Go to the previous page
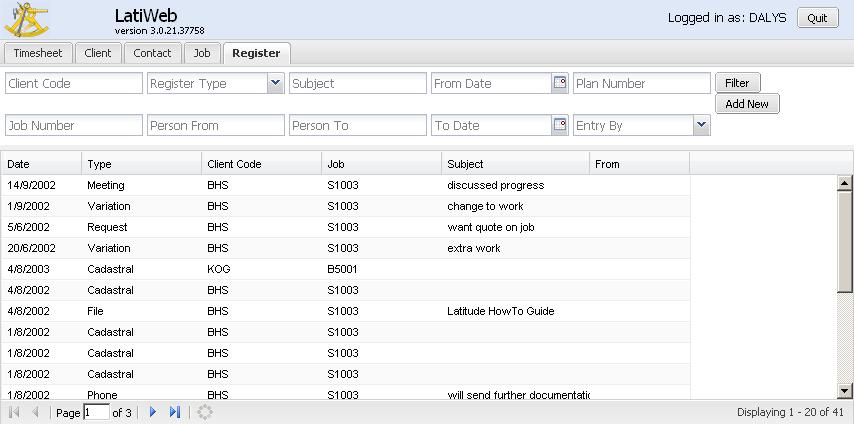The height and width of the screenshot is (424, 854). (36, 412)
